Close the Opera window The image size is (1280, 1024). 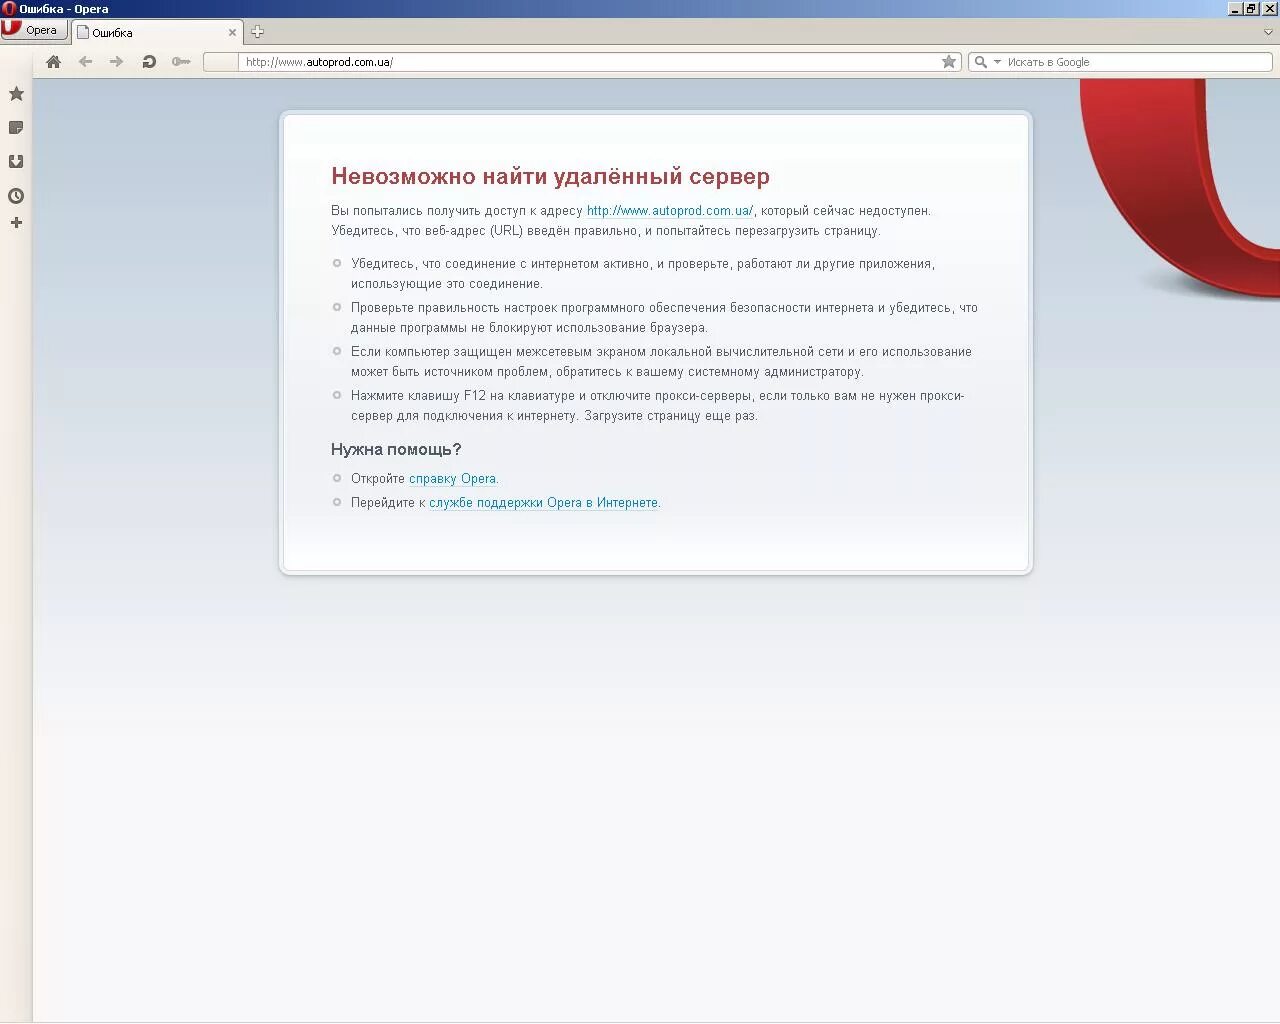tap(1269, 9)
